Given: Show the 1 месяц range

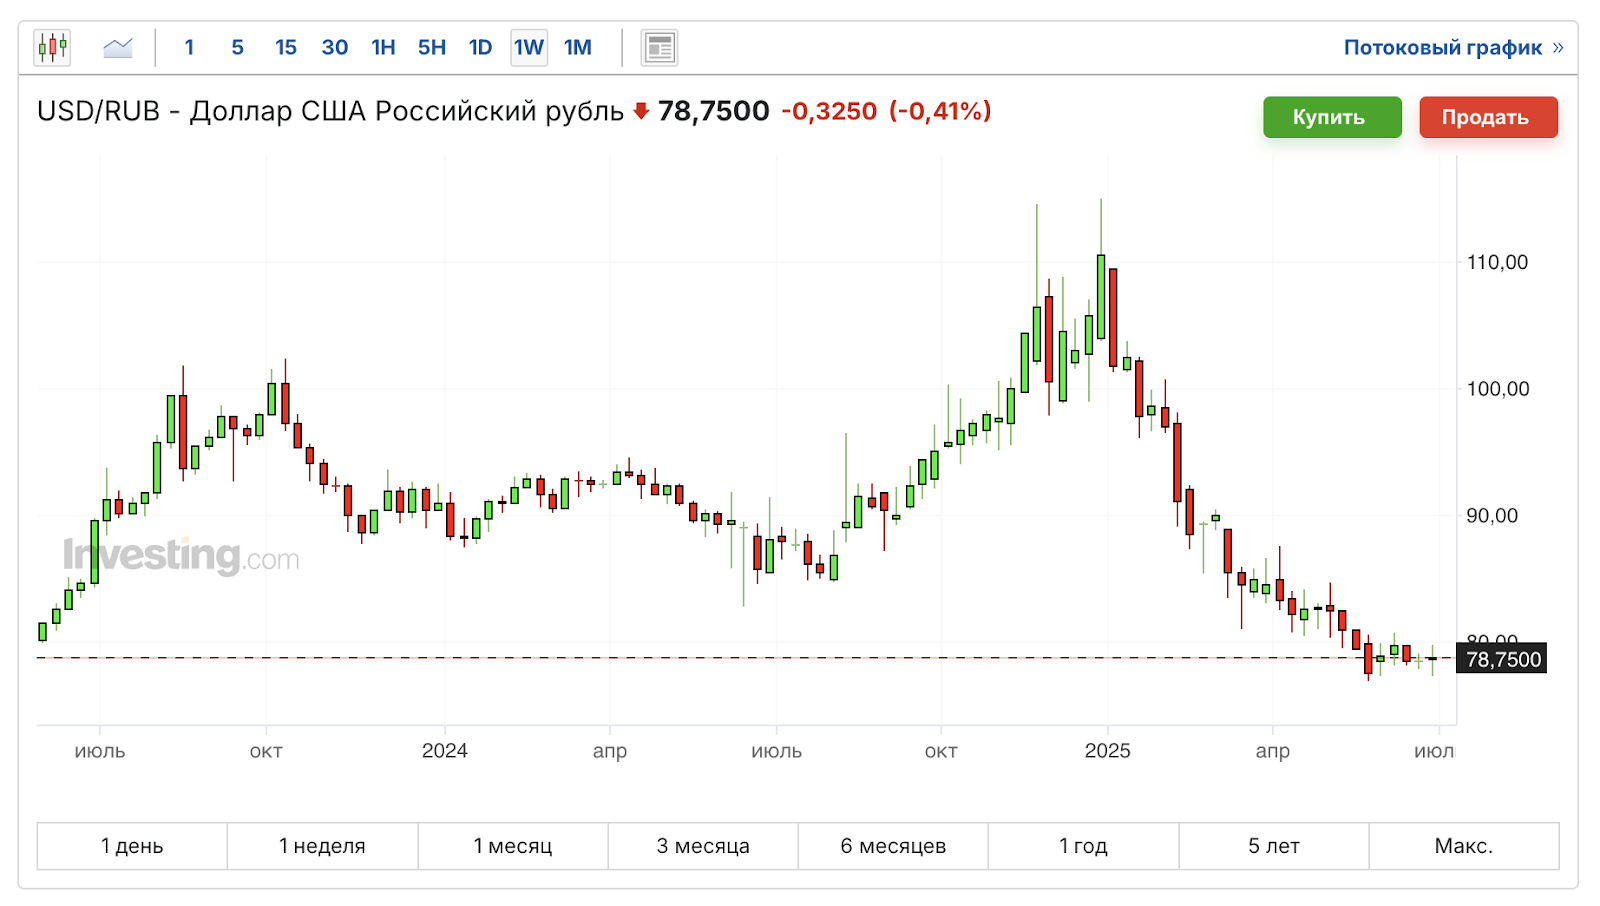Looking at the screenshot, I should [x=513, y=846].
